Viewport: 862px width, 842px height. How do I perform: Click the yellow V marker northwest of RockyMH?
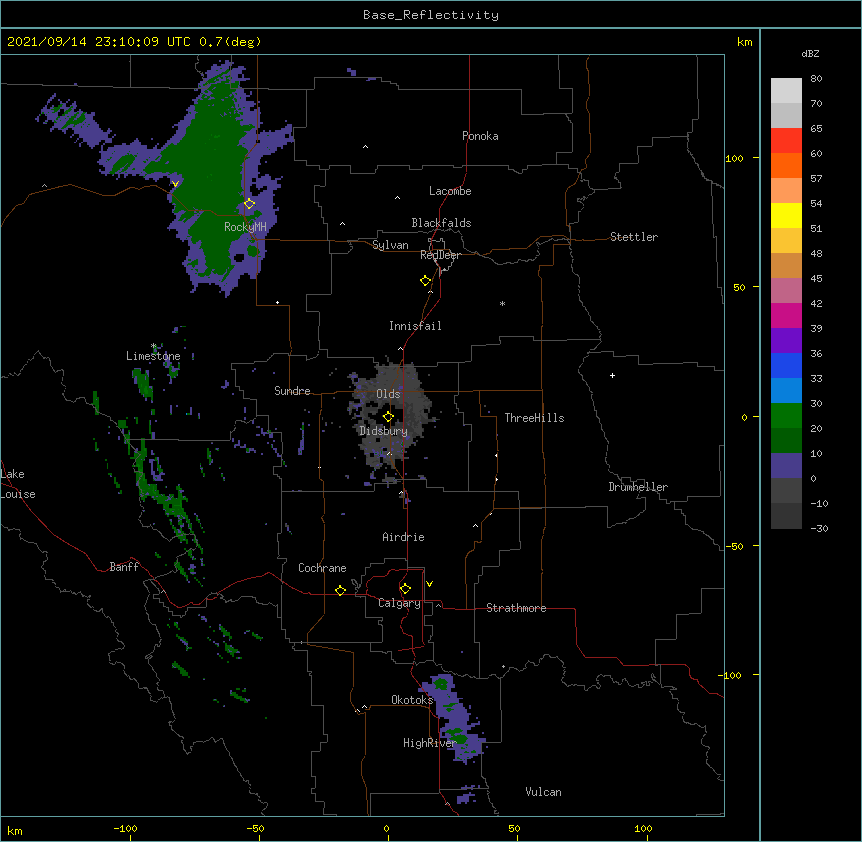[175, 184]
